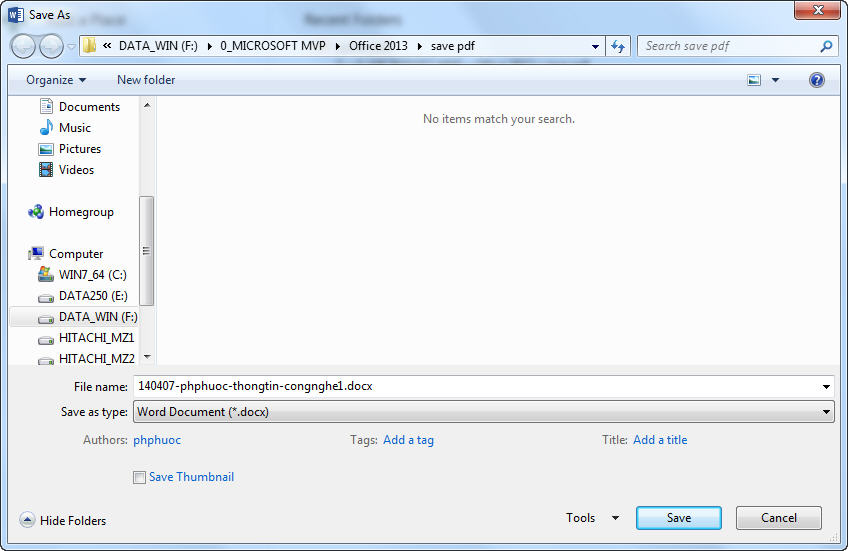
Task: Select WIN7_64 (C:) drive in sidebar
Action: pos(92,275)
